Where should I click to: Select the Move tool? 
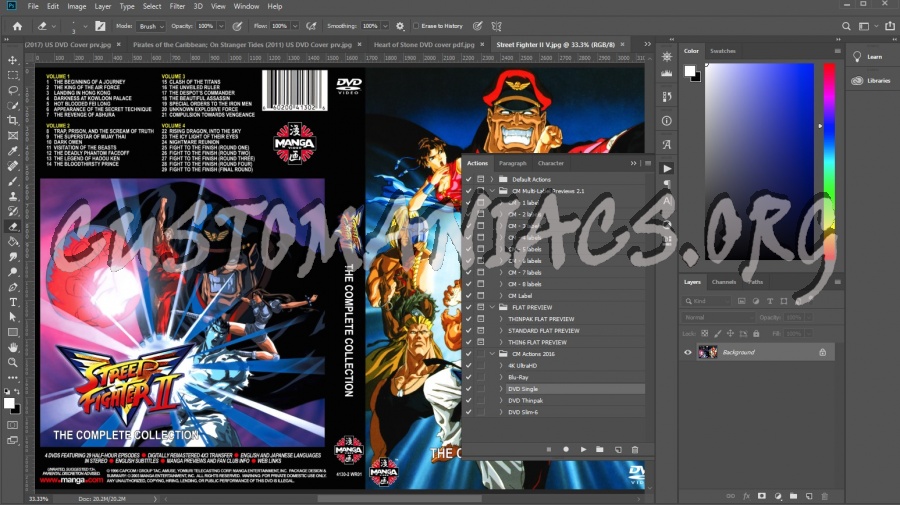point(13,60)
